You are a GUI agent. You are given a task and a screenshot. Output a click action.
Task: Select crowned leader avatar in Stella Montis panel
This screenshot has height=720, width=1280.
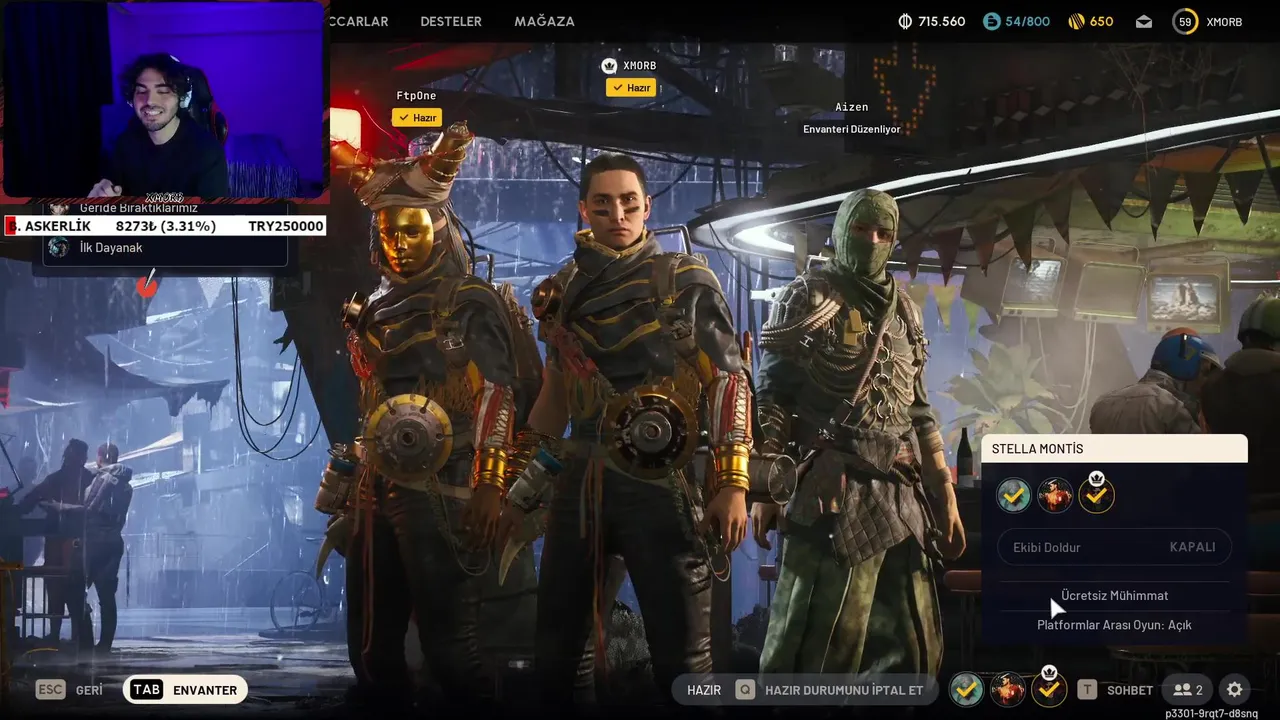1096,493
